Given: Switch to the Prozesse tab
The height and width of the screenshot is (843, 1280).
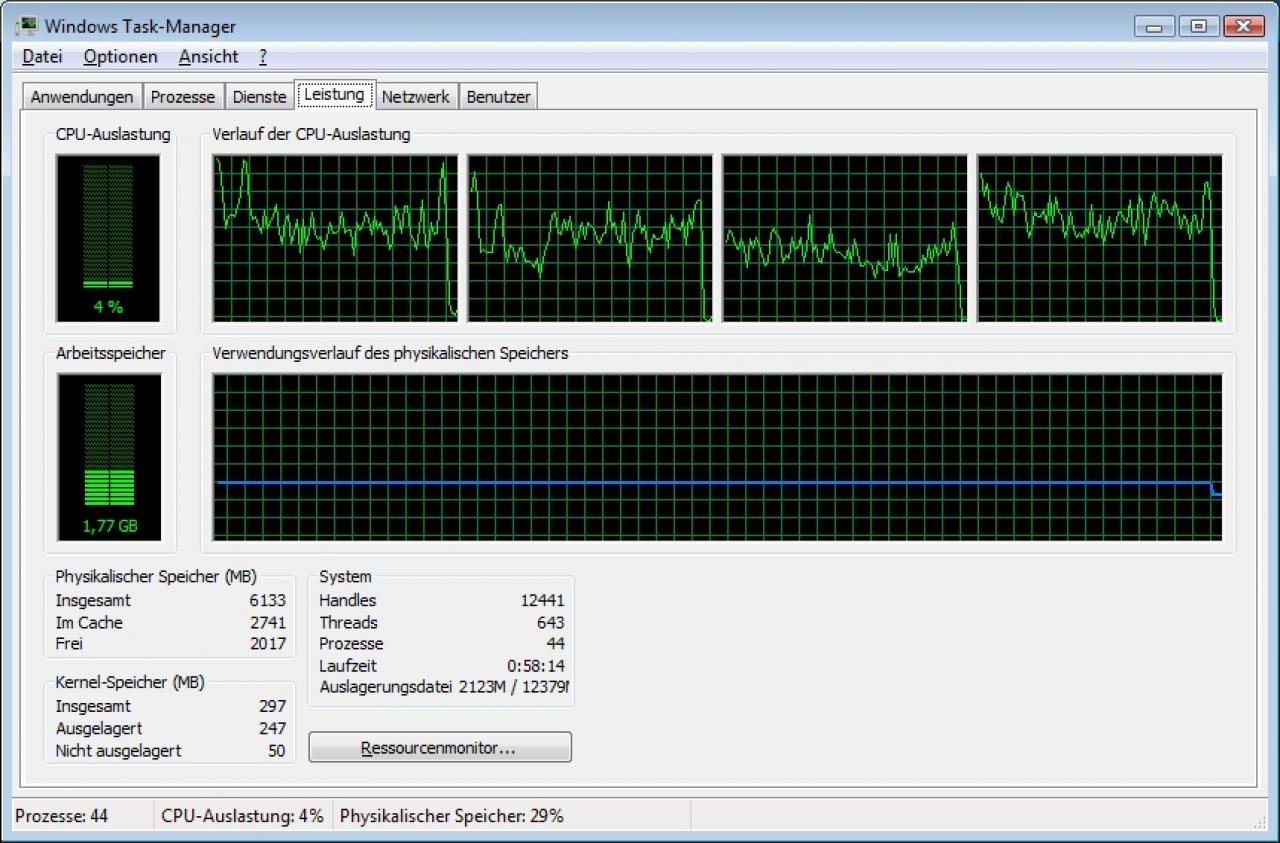Looking at the screenshot, I should [183, 97].
